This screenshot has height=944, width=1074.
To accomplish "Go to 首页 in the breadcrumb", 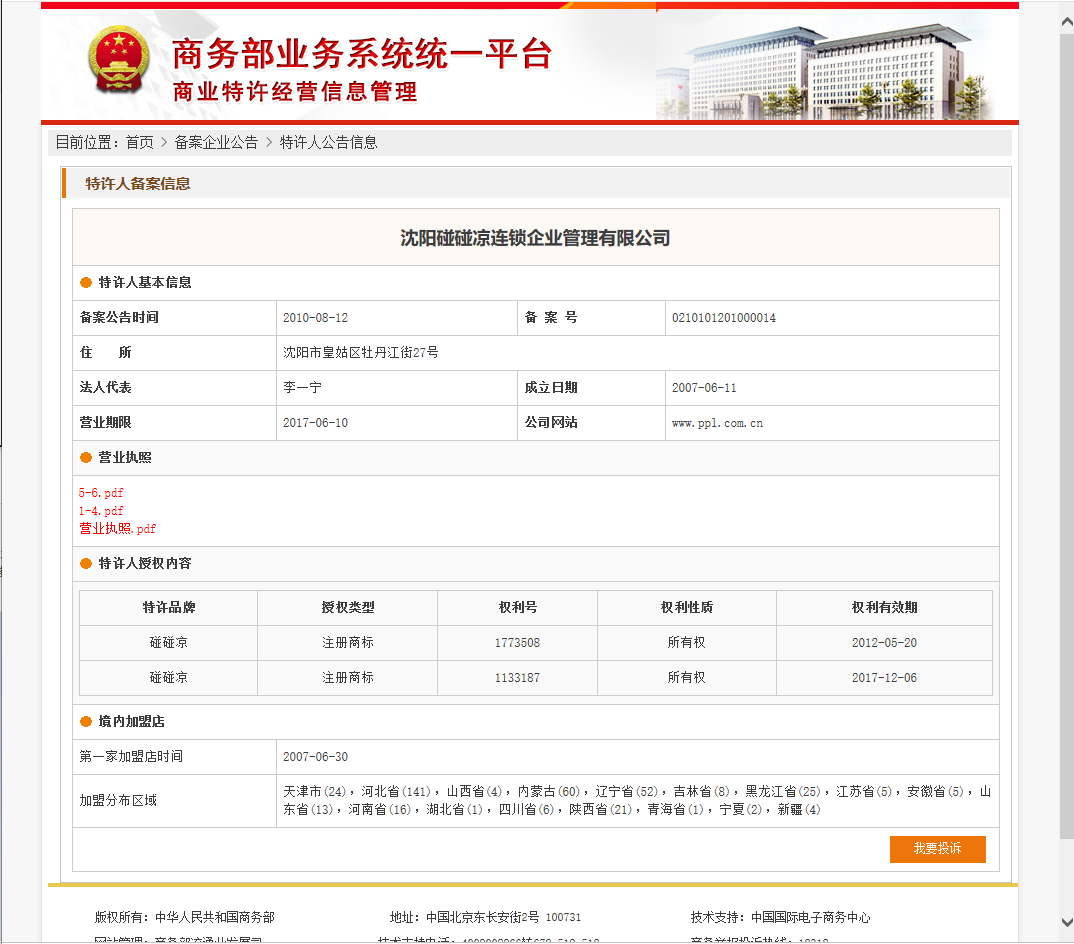I will tap(139, 143).
